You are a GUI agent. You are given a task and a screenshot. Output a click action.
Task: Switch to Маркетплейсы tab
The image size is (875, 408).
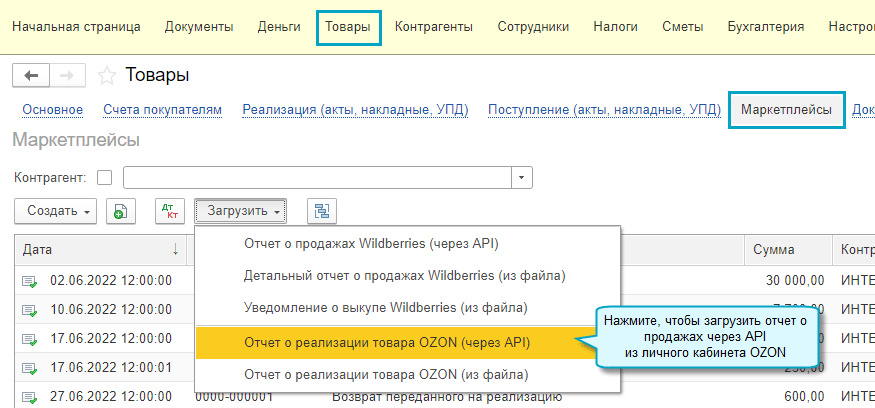point(787,110)
